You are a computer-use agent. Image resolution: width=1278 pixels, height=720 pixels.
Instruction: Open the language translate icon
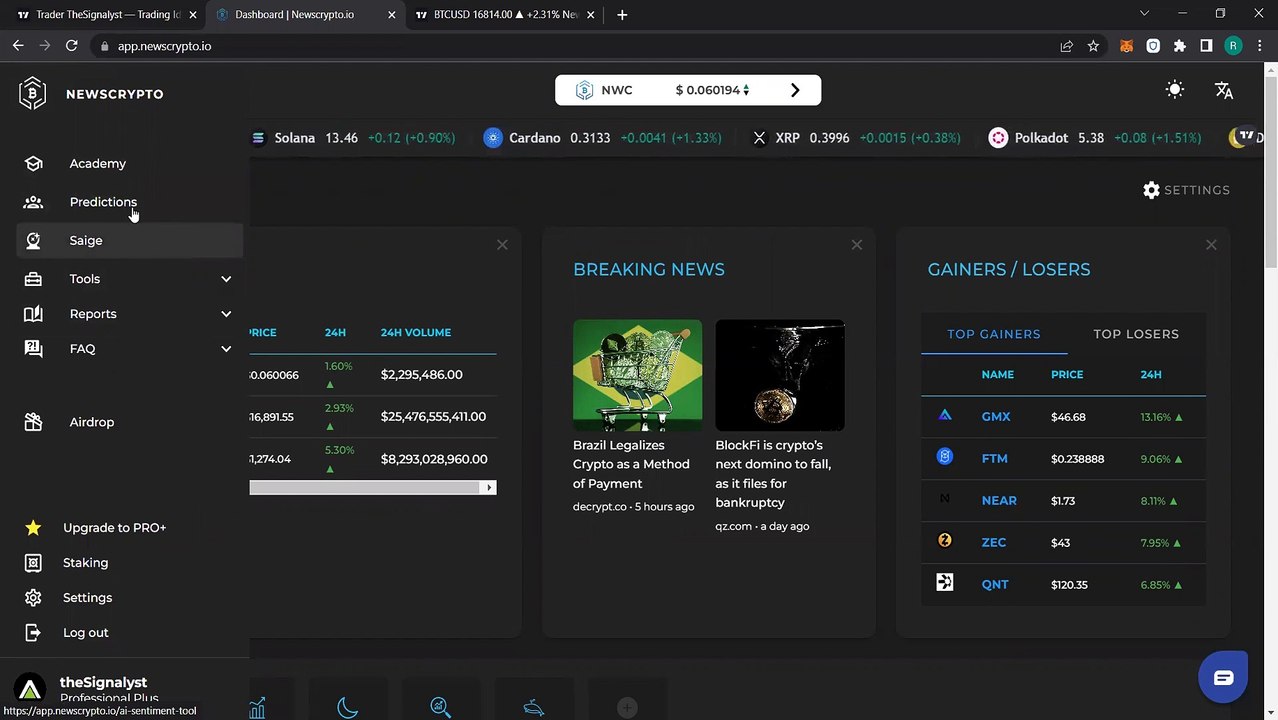[x=1224, y=90]
